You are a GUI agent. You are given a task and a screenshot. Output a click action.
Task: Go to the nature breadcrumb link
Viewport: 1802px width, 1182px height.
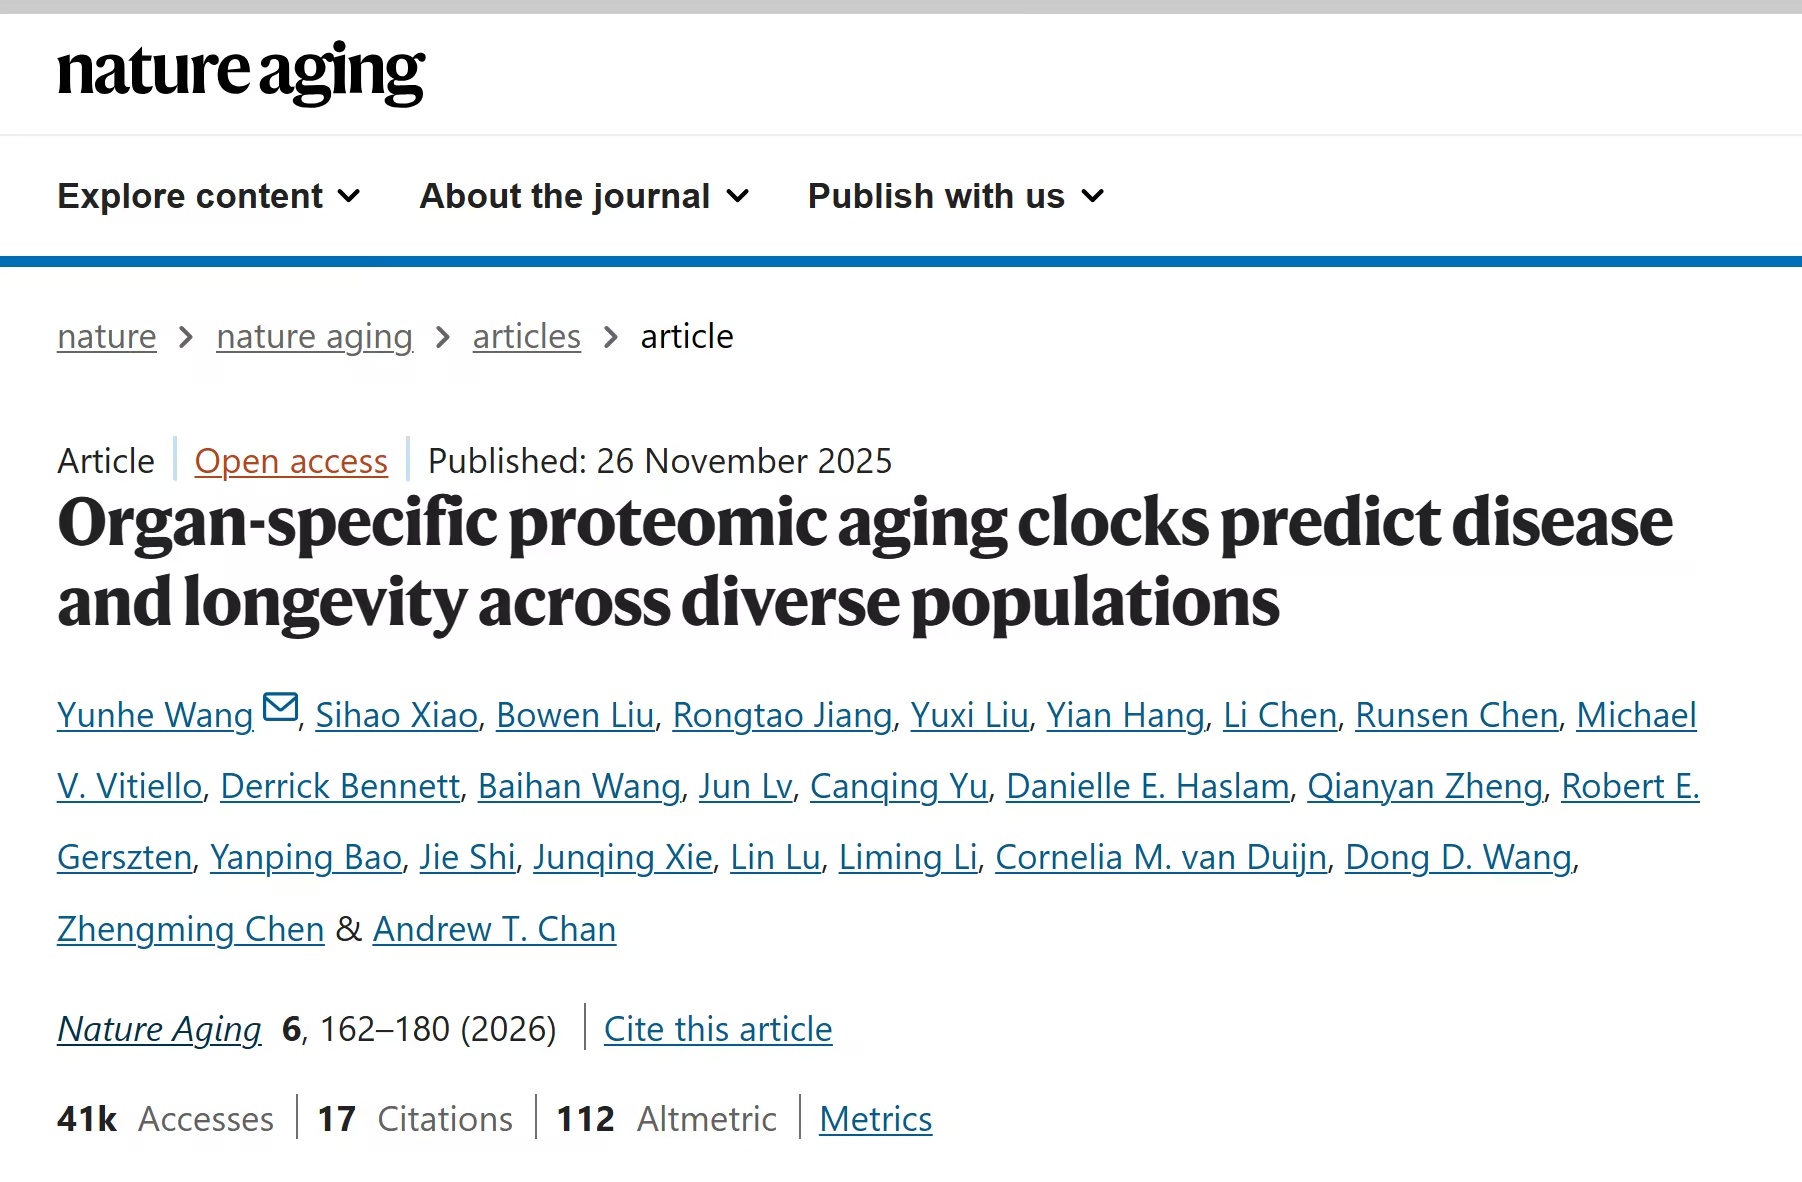(x=107, y=337)
